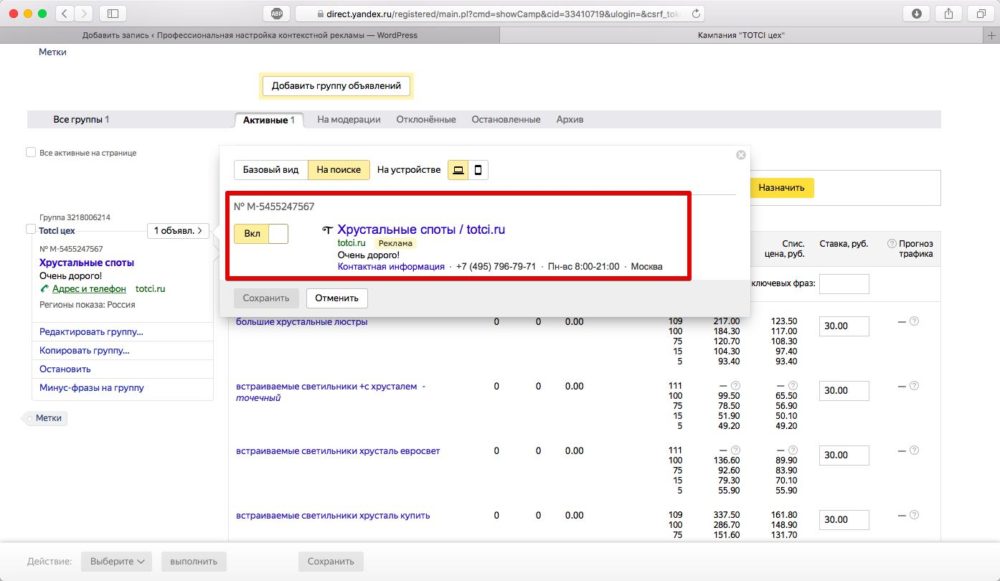Go forward with Safari's forward arrow
Viewport: 1000px width, 581px height.
(84, 13)
